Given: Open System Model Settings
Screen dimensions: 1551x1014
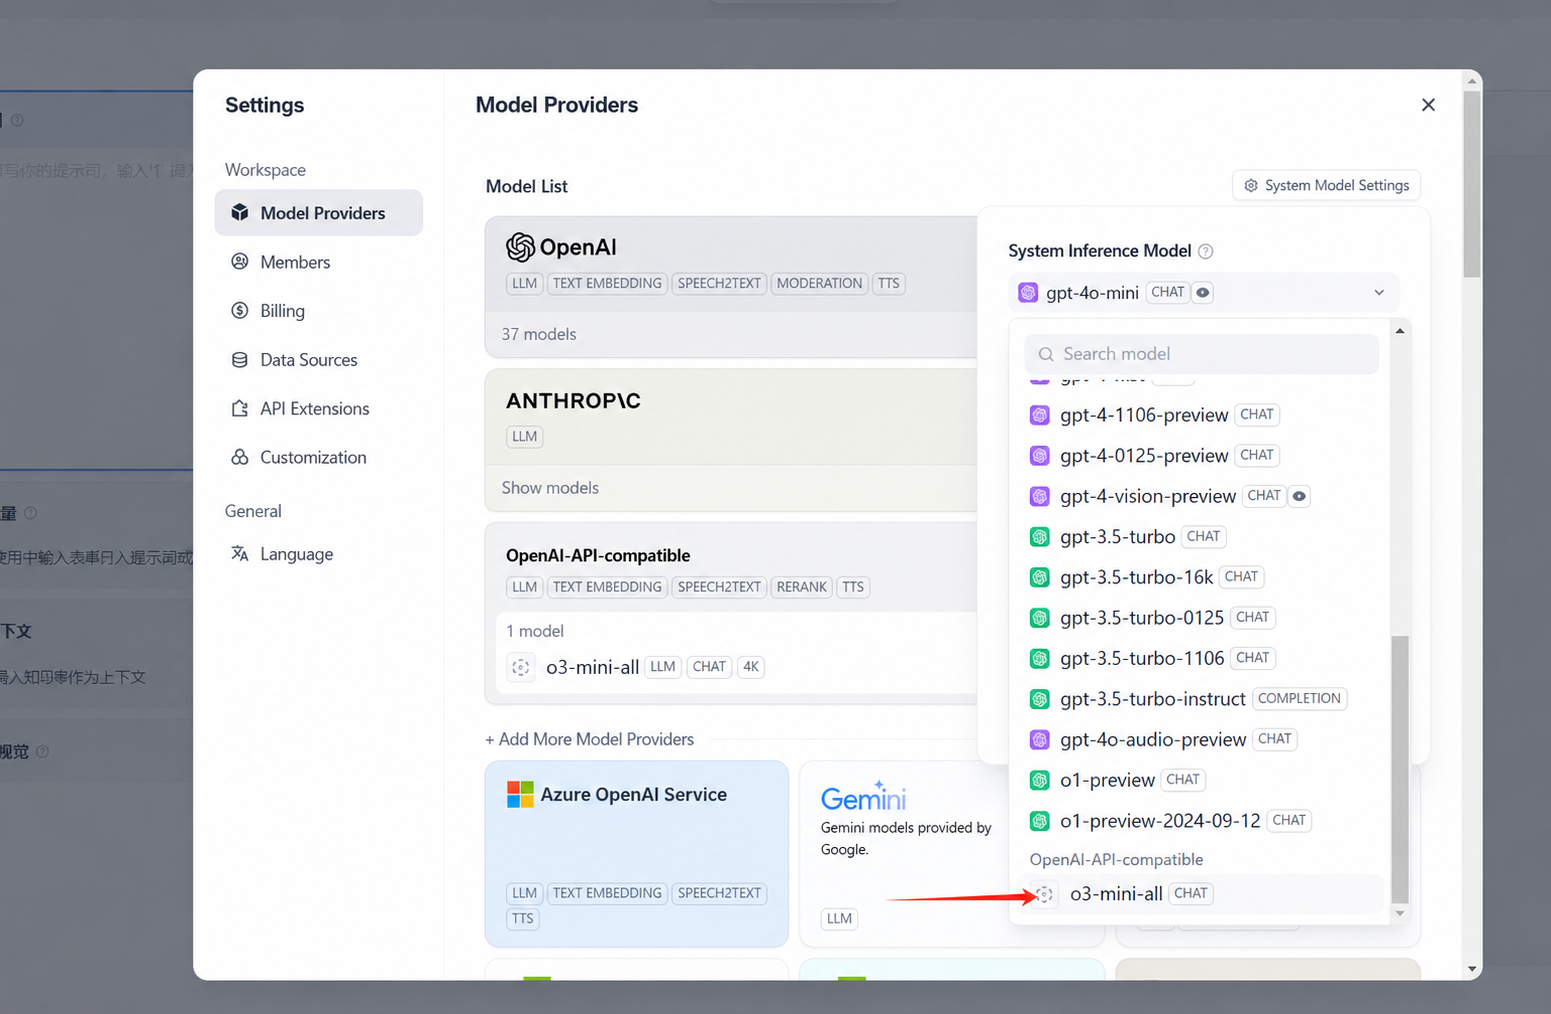Looking at the screenshot, I should [1326, 185].
